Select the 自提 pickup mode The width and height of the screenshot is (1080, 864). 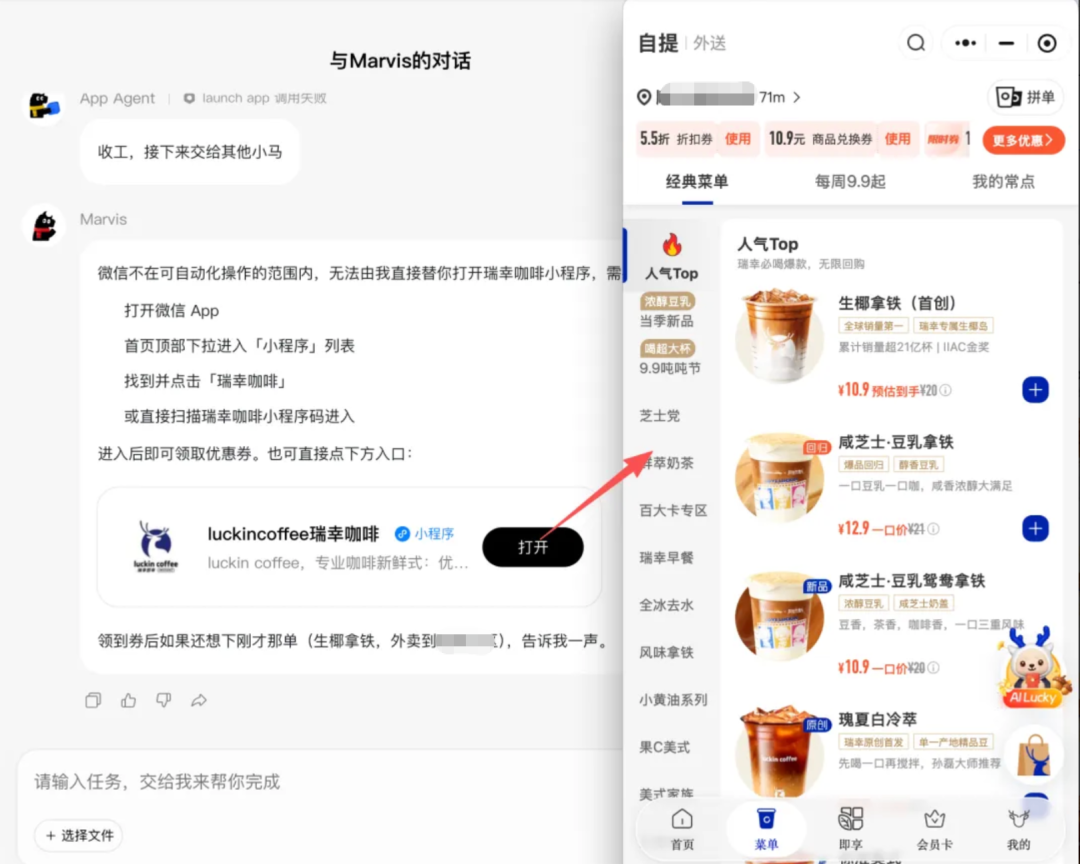(658, 43)
